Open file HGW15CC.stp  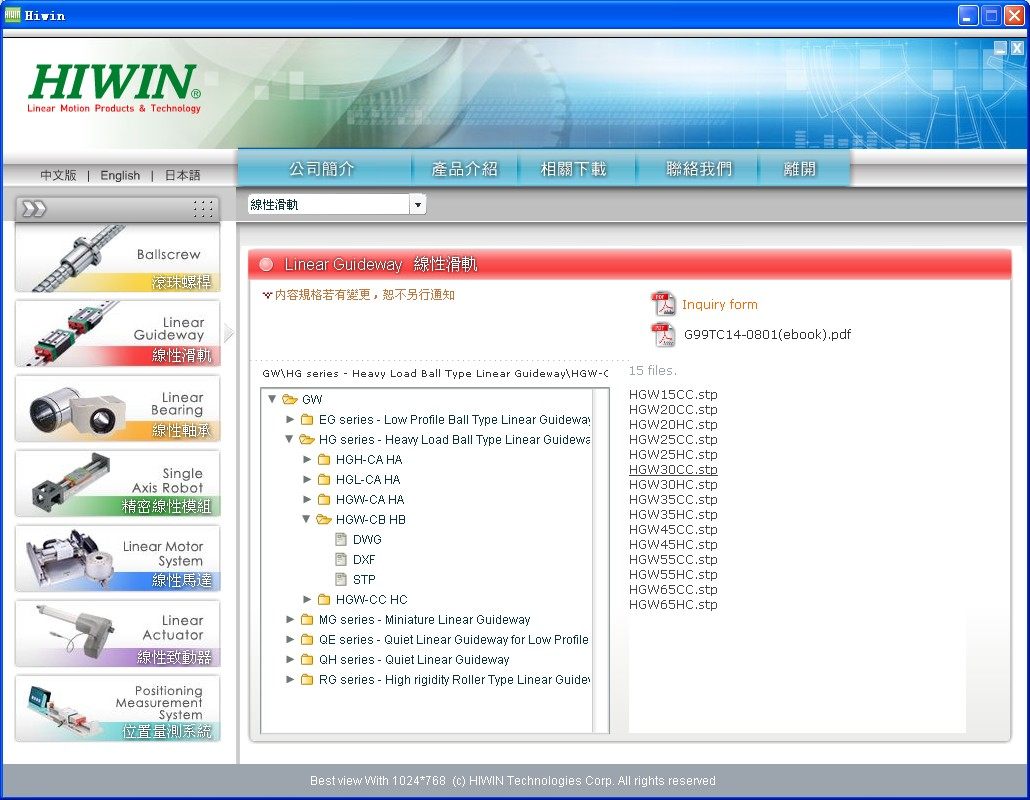(673, 394)
